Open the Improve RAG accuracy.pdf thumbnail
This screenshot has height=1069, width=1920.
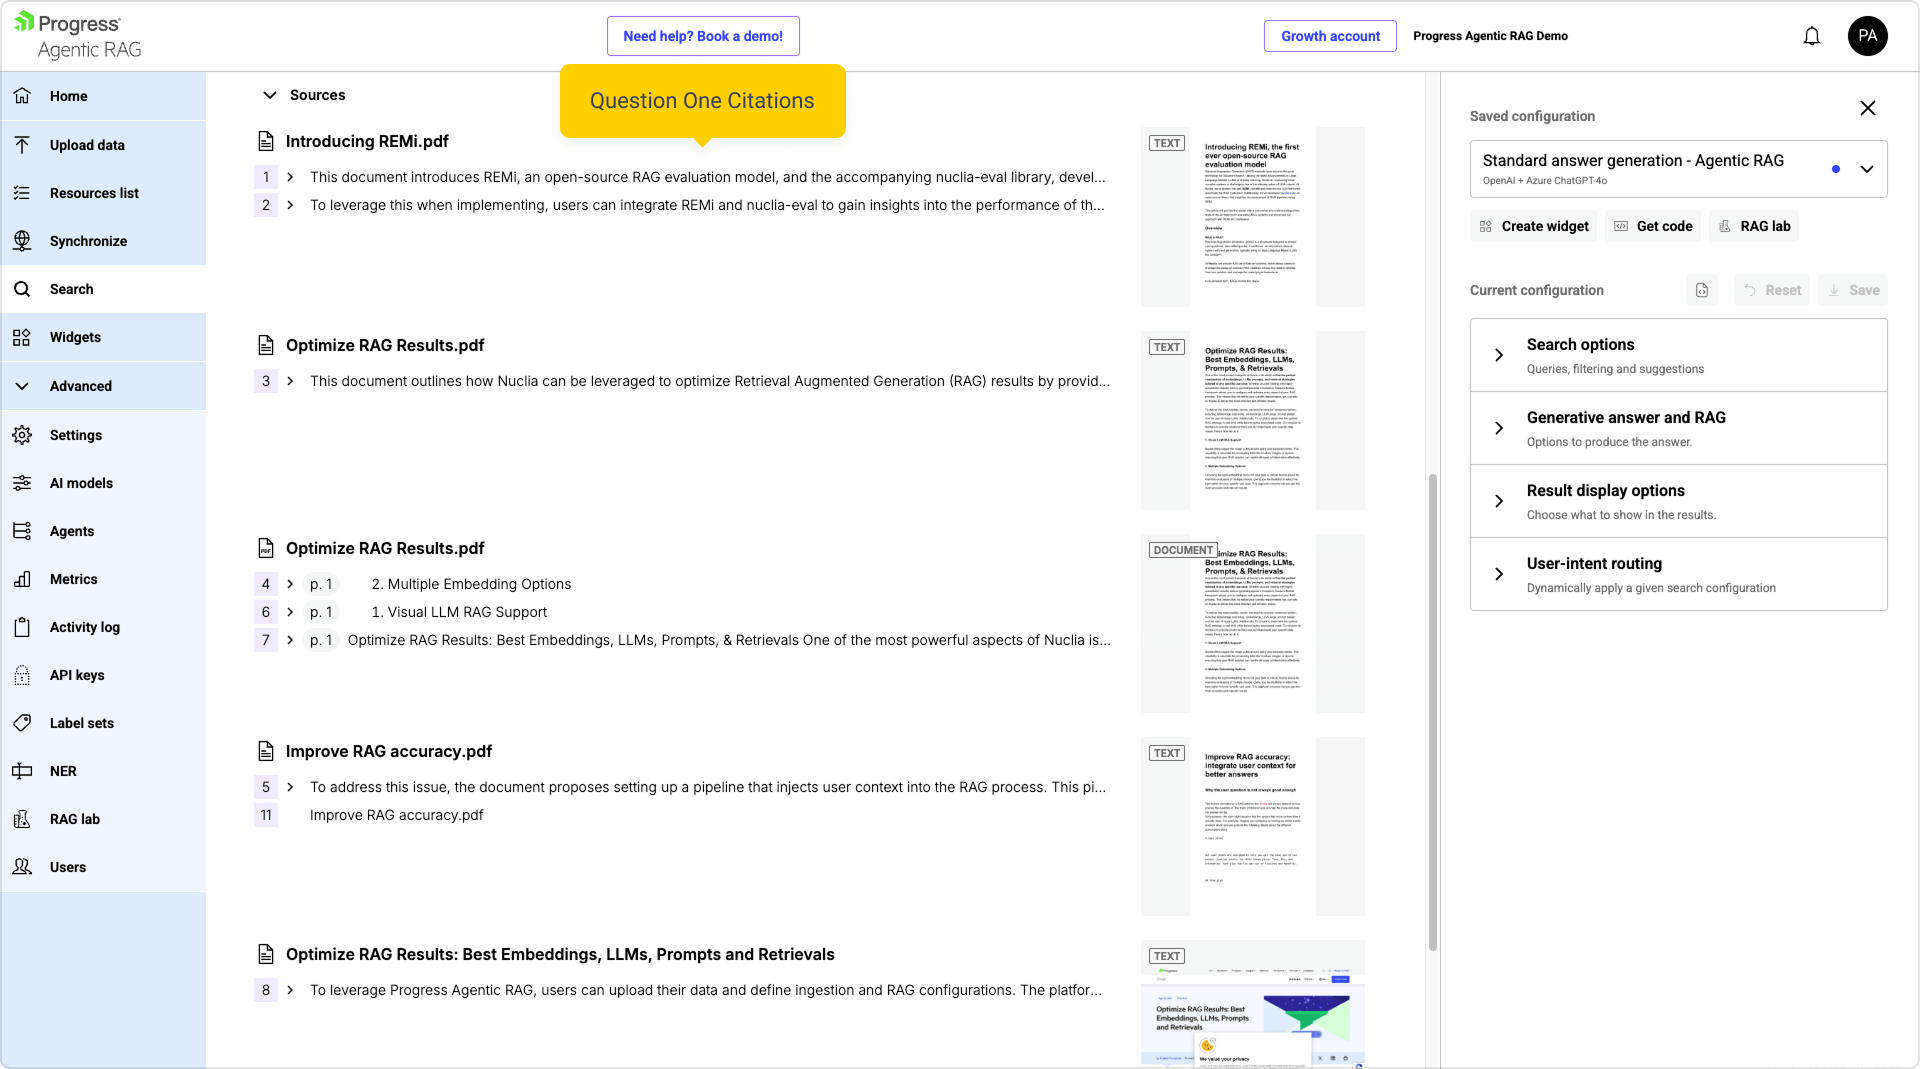click(x=1252, y=826)
